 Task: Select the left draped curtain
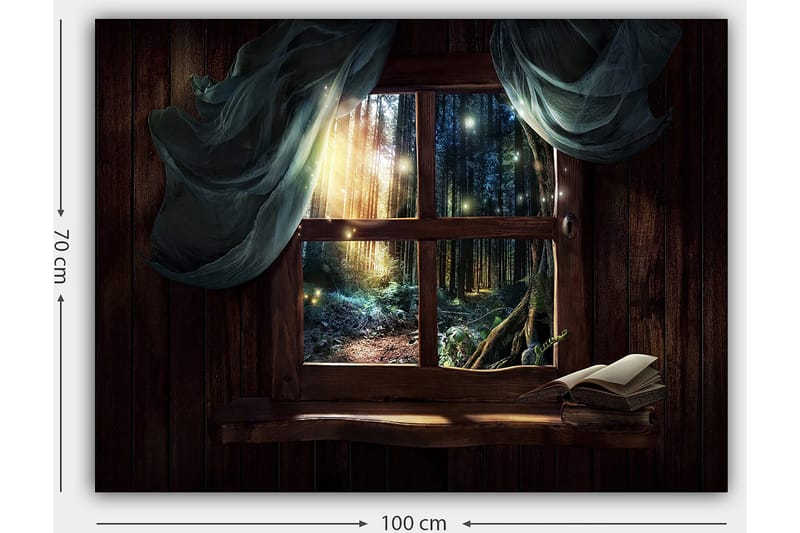(x=250, y=150)
